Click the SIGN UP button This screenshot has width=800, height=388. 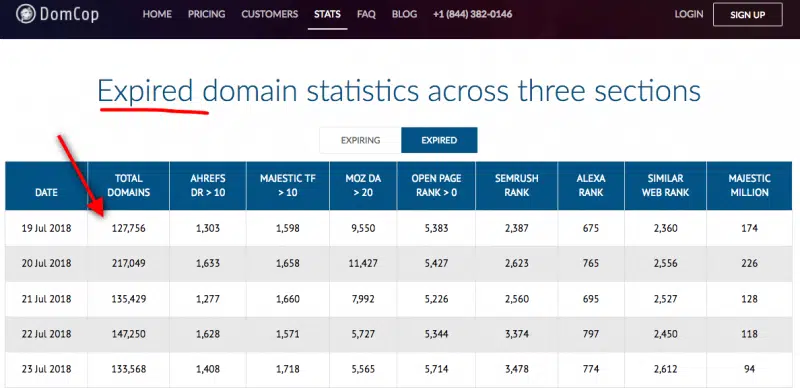tap(747, 14)
